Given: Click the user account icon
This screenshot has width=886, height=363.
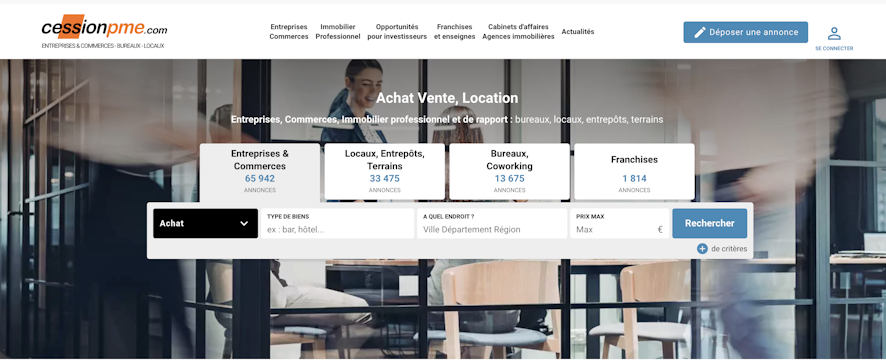Looking at the screenshot, I should [834, 34].
